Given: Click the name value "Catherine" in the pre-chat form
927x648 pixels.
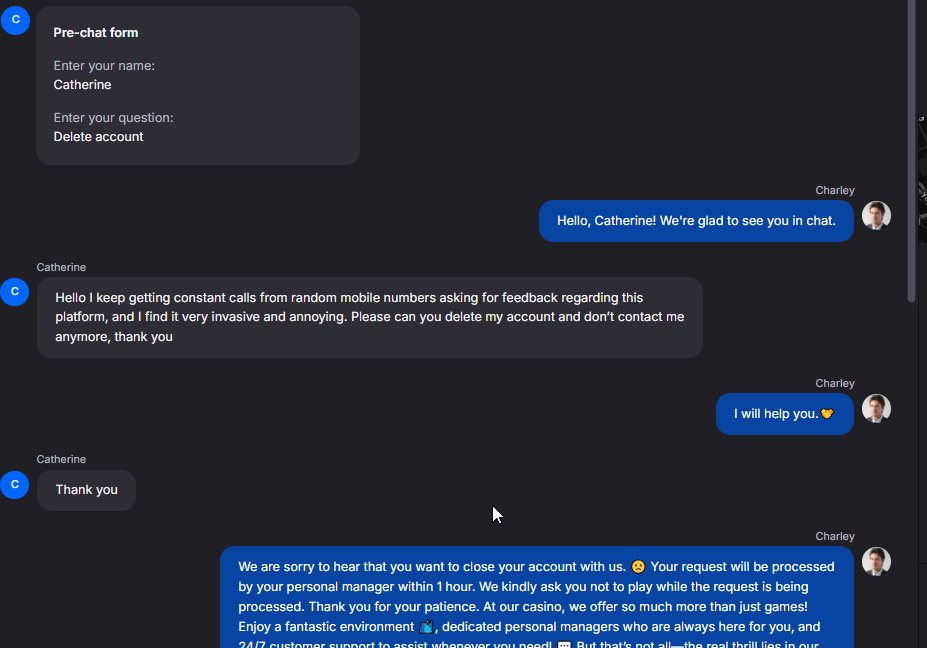Looking at the screenshot, I should 82,85.
